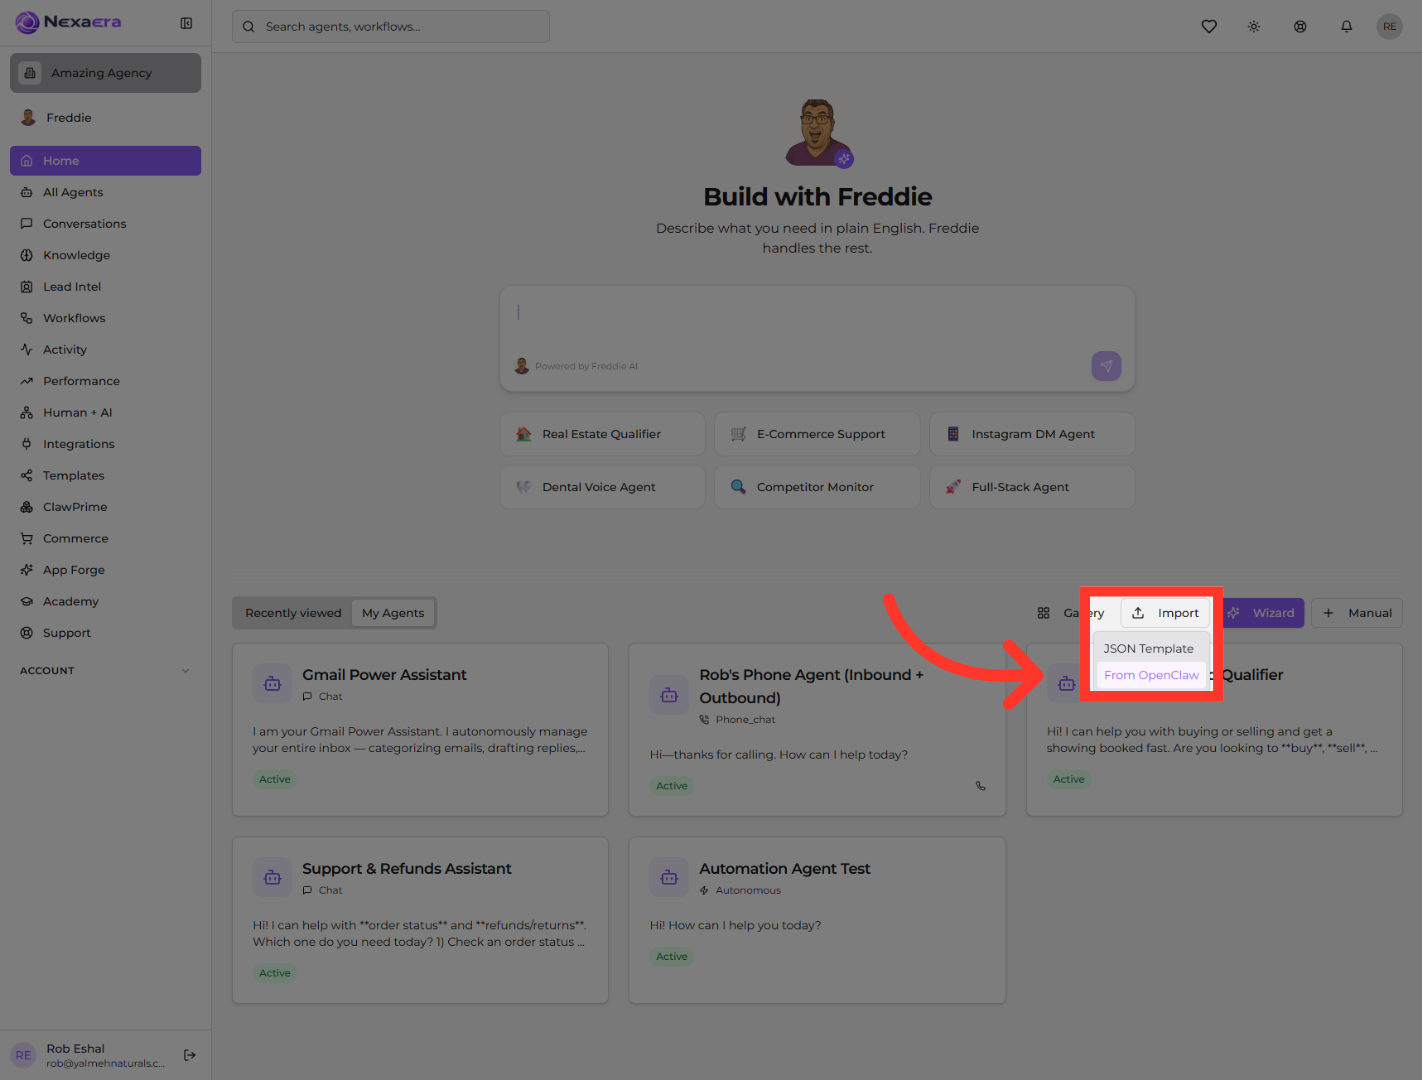Toggle light/dark theme sun icon
This screenshot has width=1422, height=1080.
1254,27
